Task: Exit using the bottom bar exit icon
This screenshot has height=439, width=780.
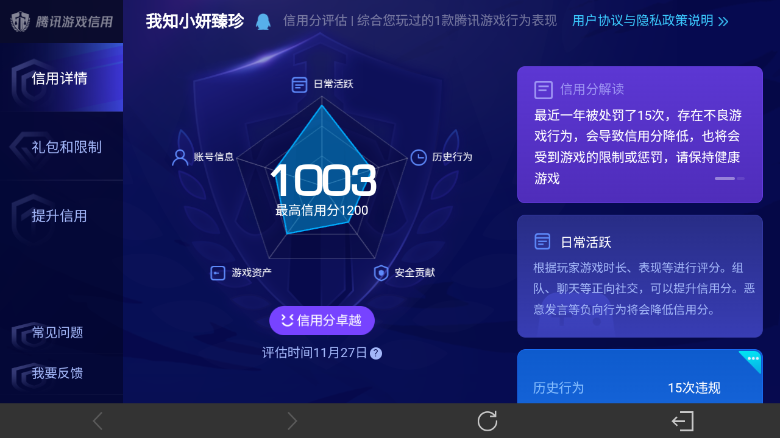Action: 682,421
